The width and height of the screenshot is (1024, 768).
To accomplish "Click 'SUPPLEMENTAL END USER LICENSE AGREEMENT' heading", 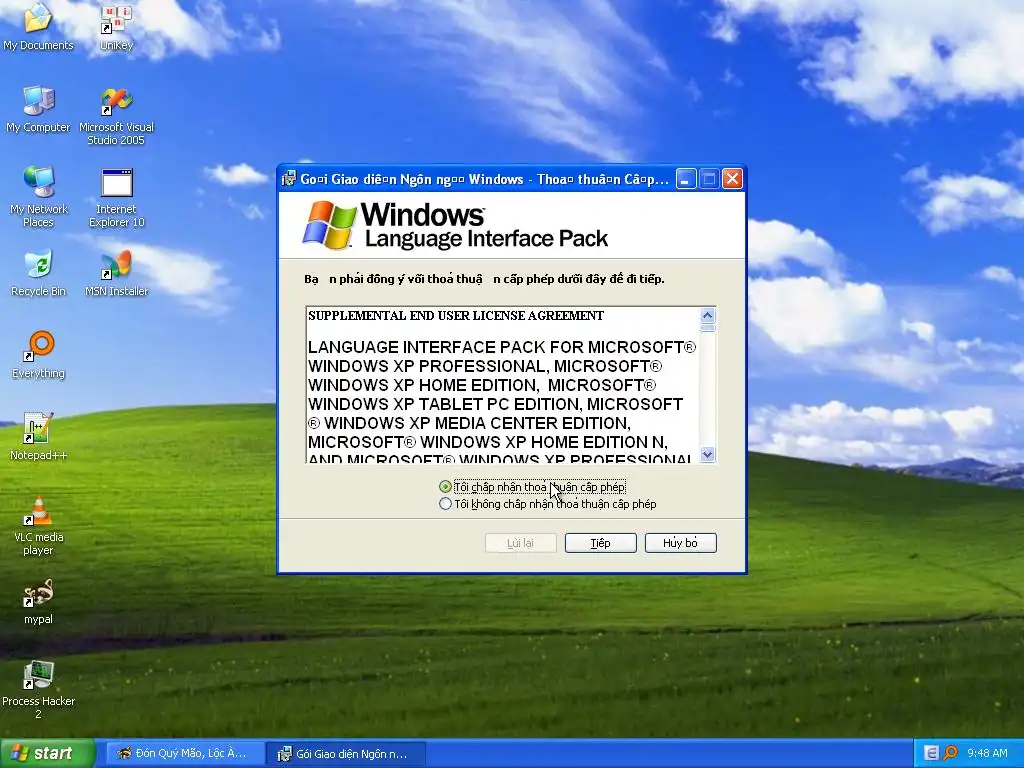I will (x=456, y=316).
